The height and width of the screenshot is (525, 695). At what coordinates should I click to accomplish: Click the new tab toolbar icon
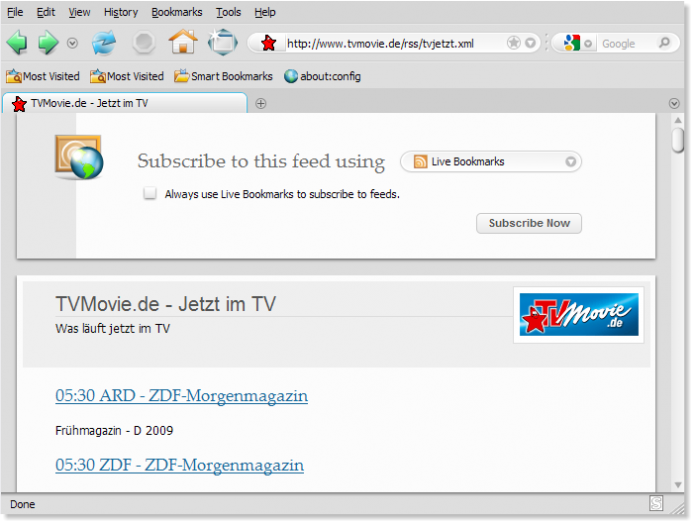pos(223,42)
